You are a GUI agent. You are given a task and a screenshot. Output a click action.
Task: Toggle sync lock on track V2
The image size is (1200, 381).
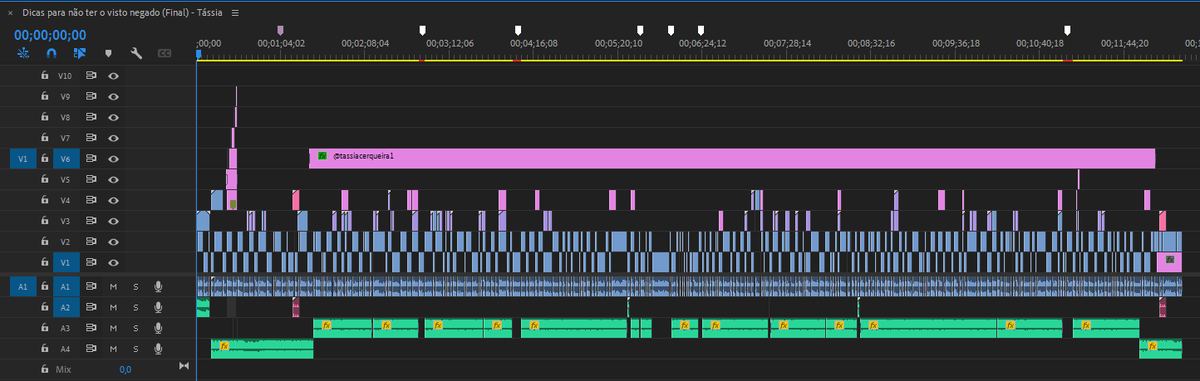(x=90, y=242)
